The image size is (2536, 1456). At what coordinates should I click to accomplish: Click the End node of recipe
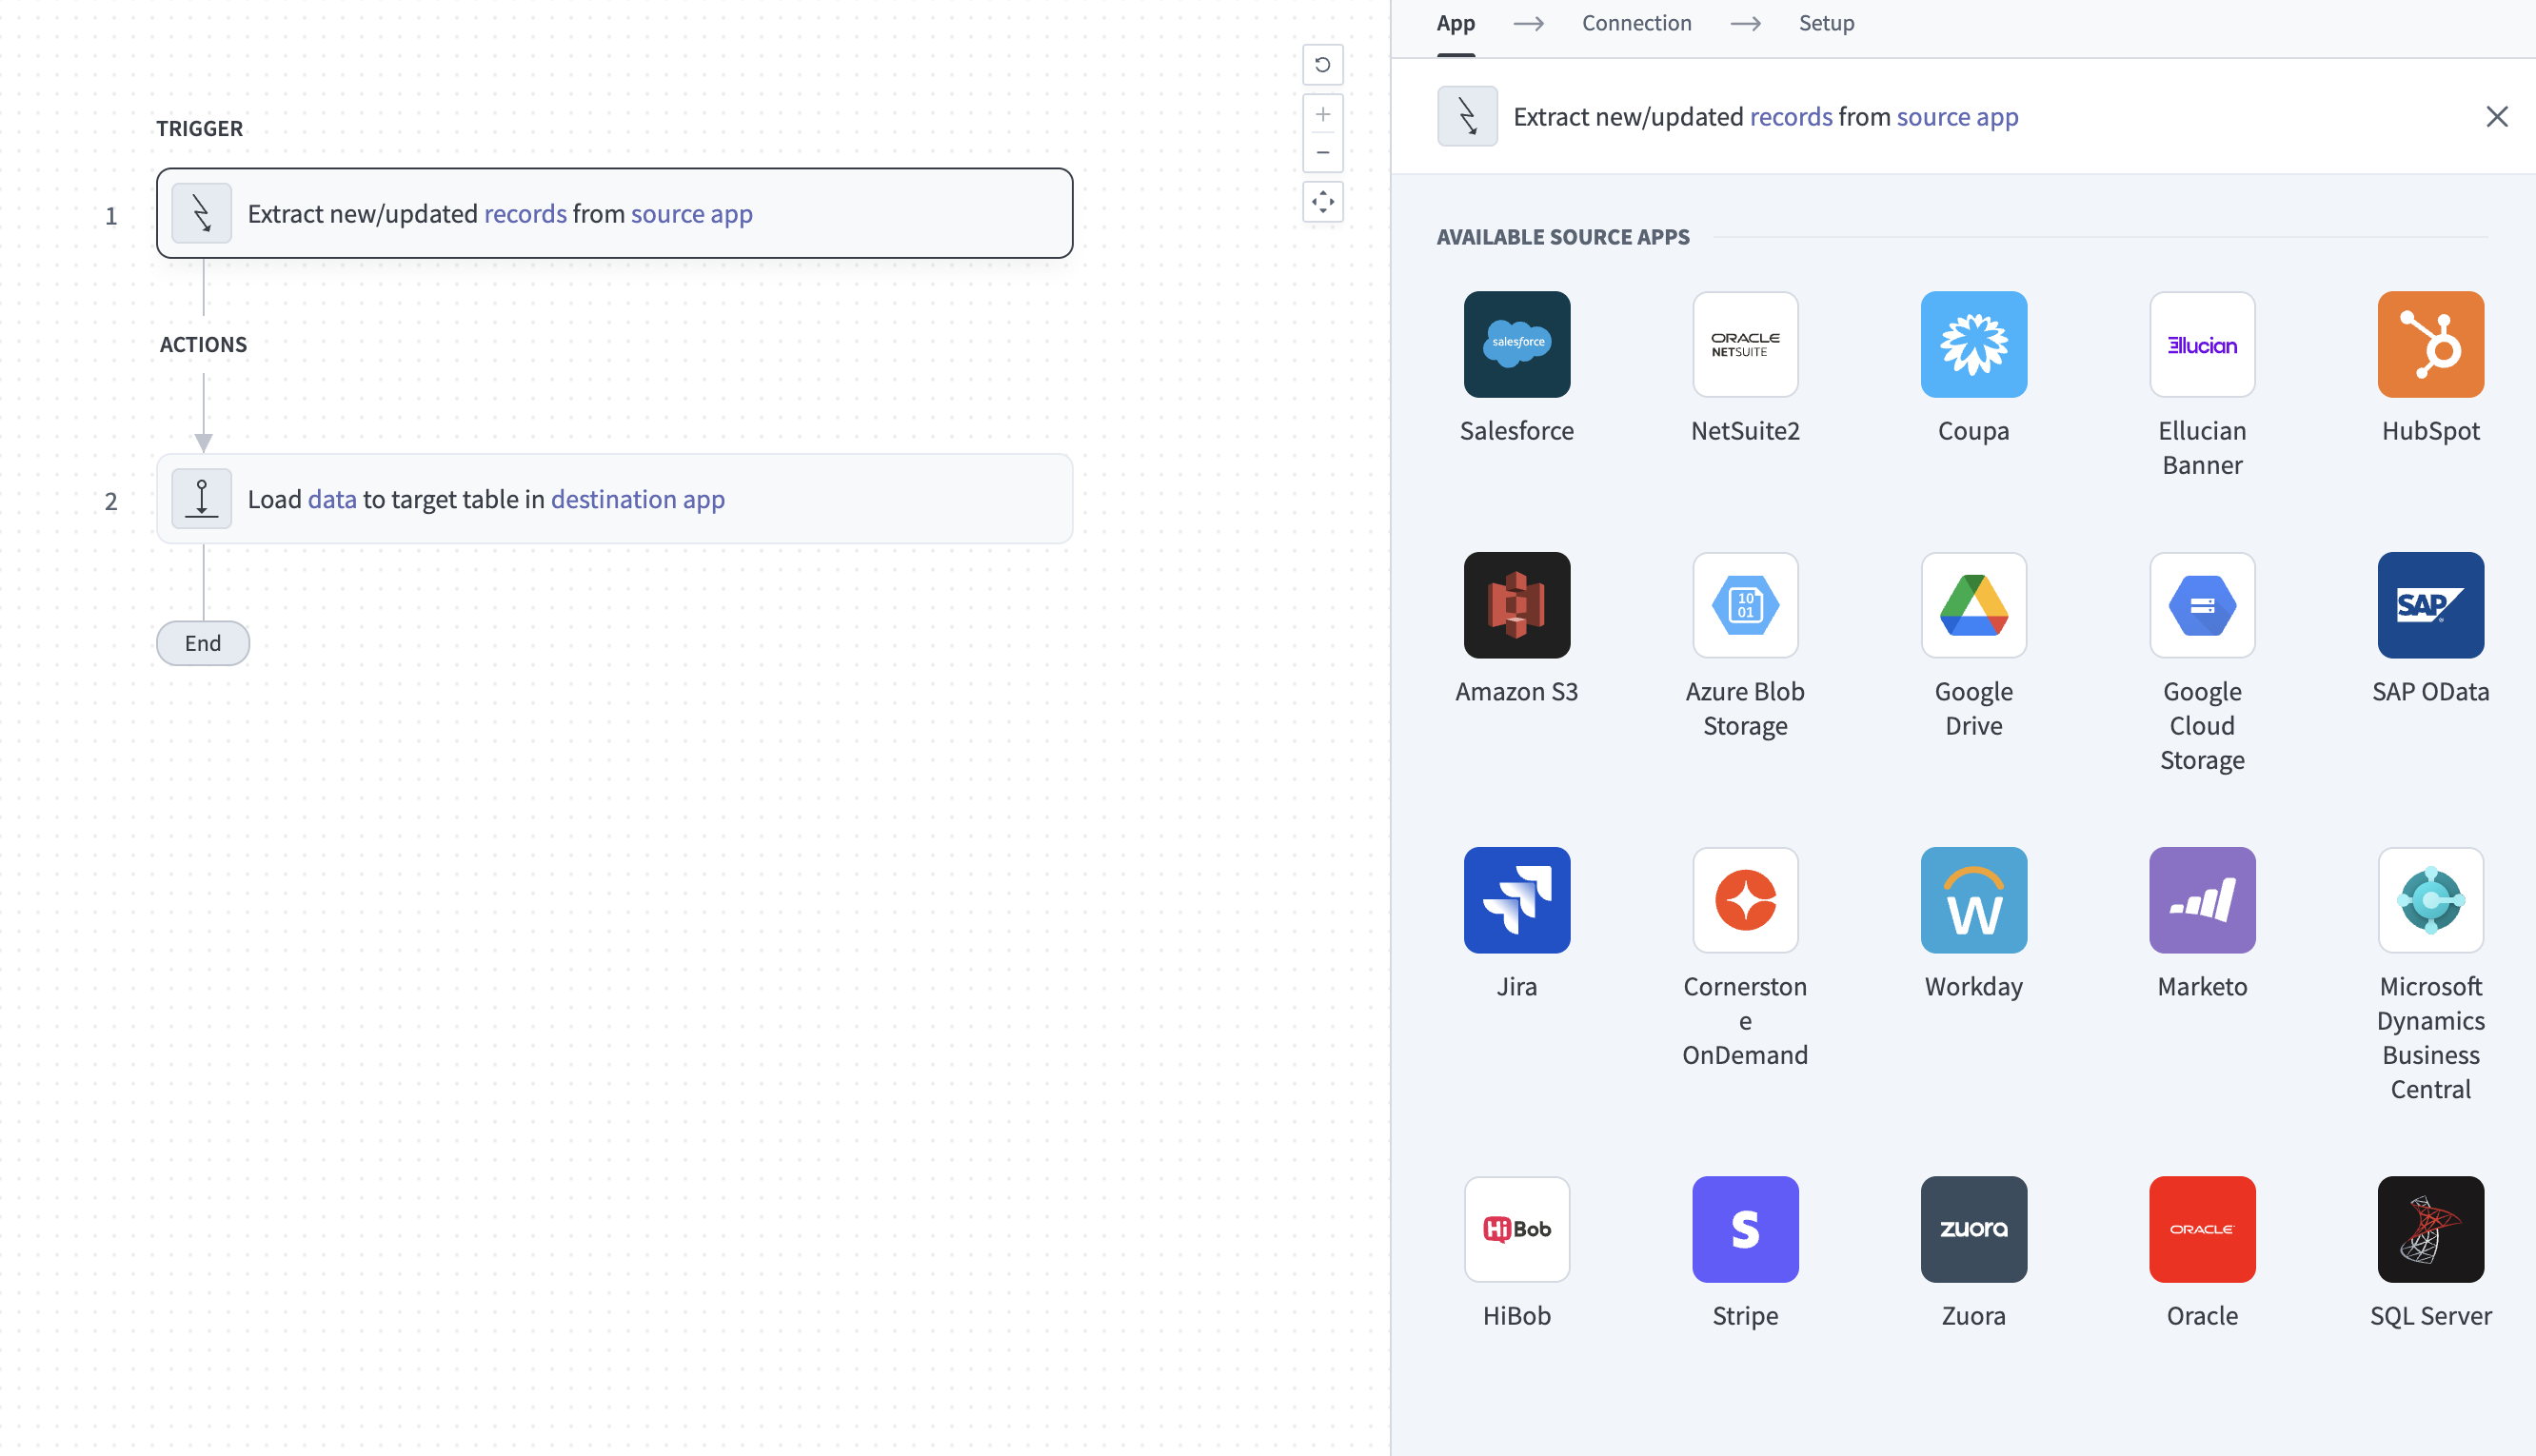(x=203, y=643)
